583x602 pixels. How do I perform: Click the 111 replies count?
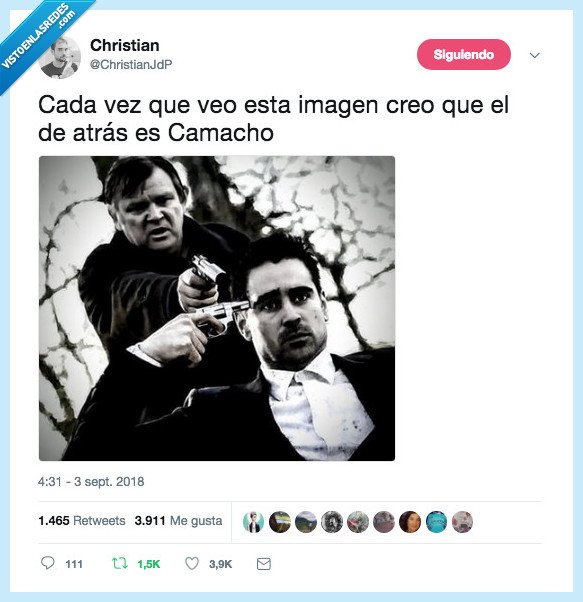(74, 564)
